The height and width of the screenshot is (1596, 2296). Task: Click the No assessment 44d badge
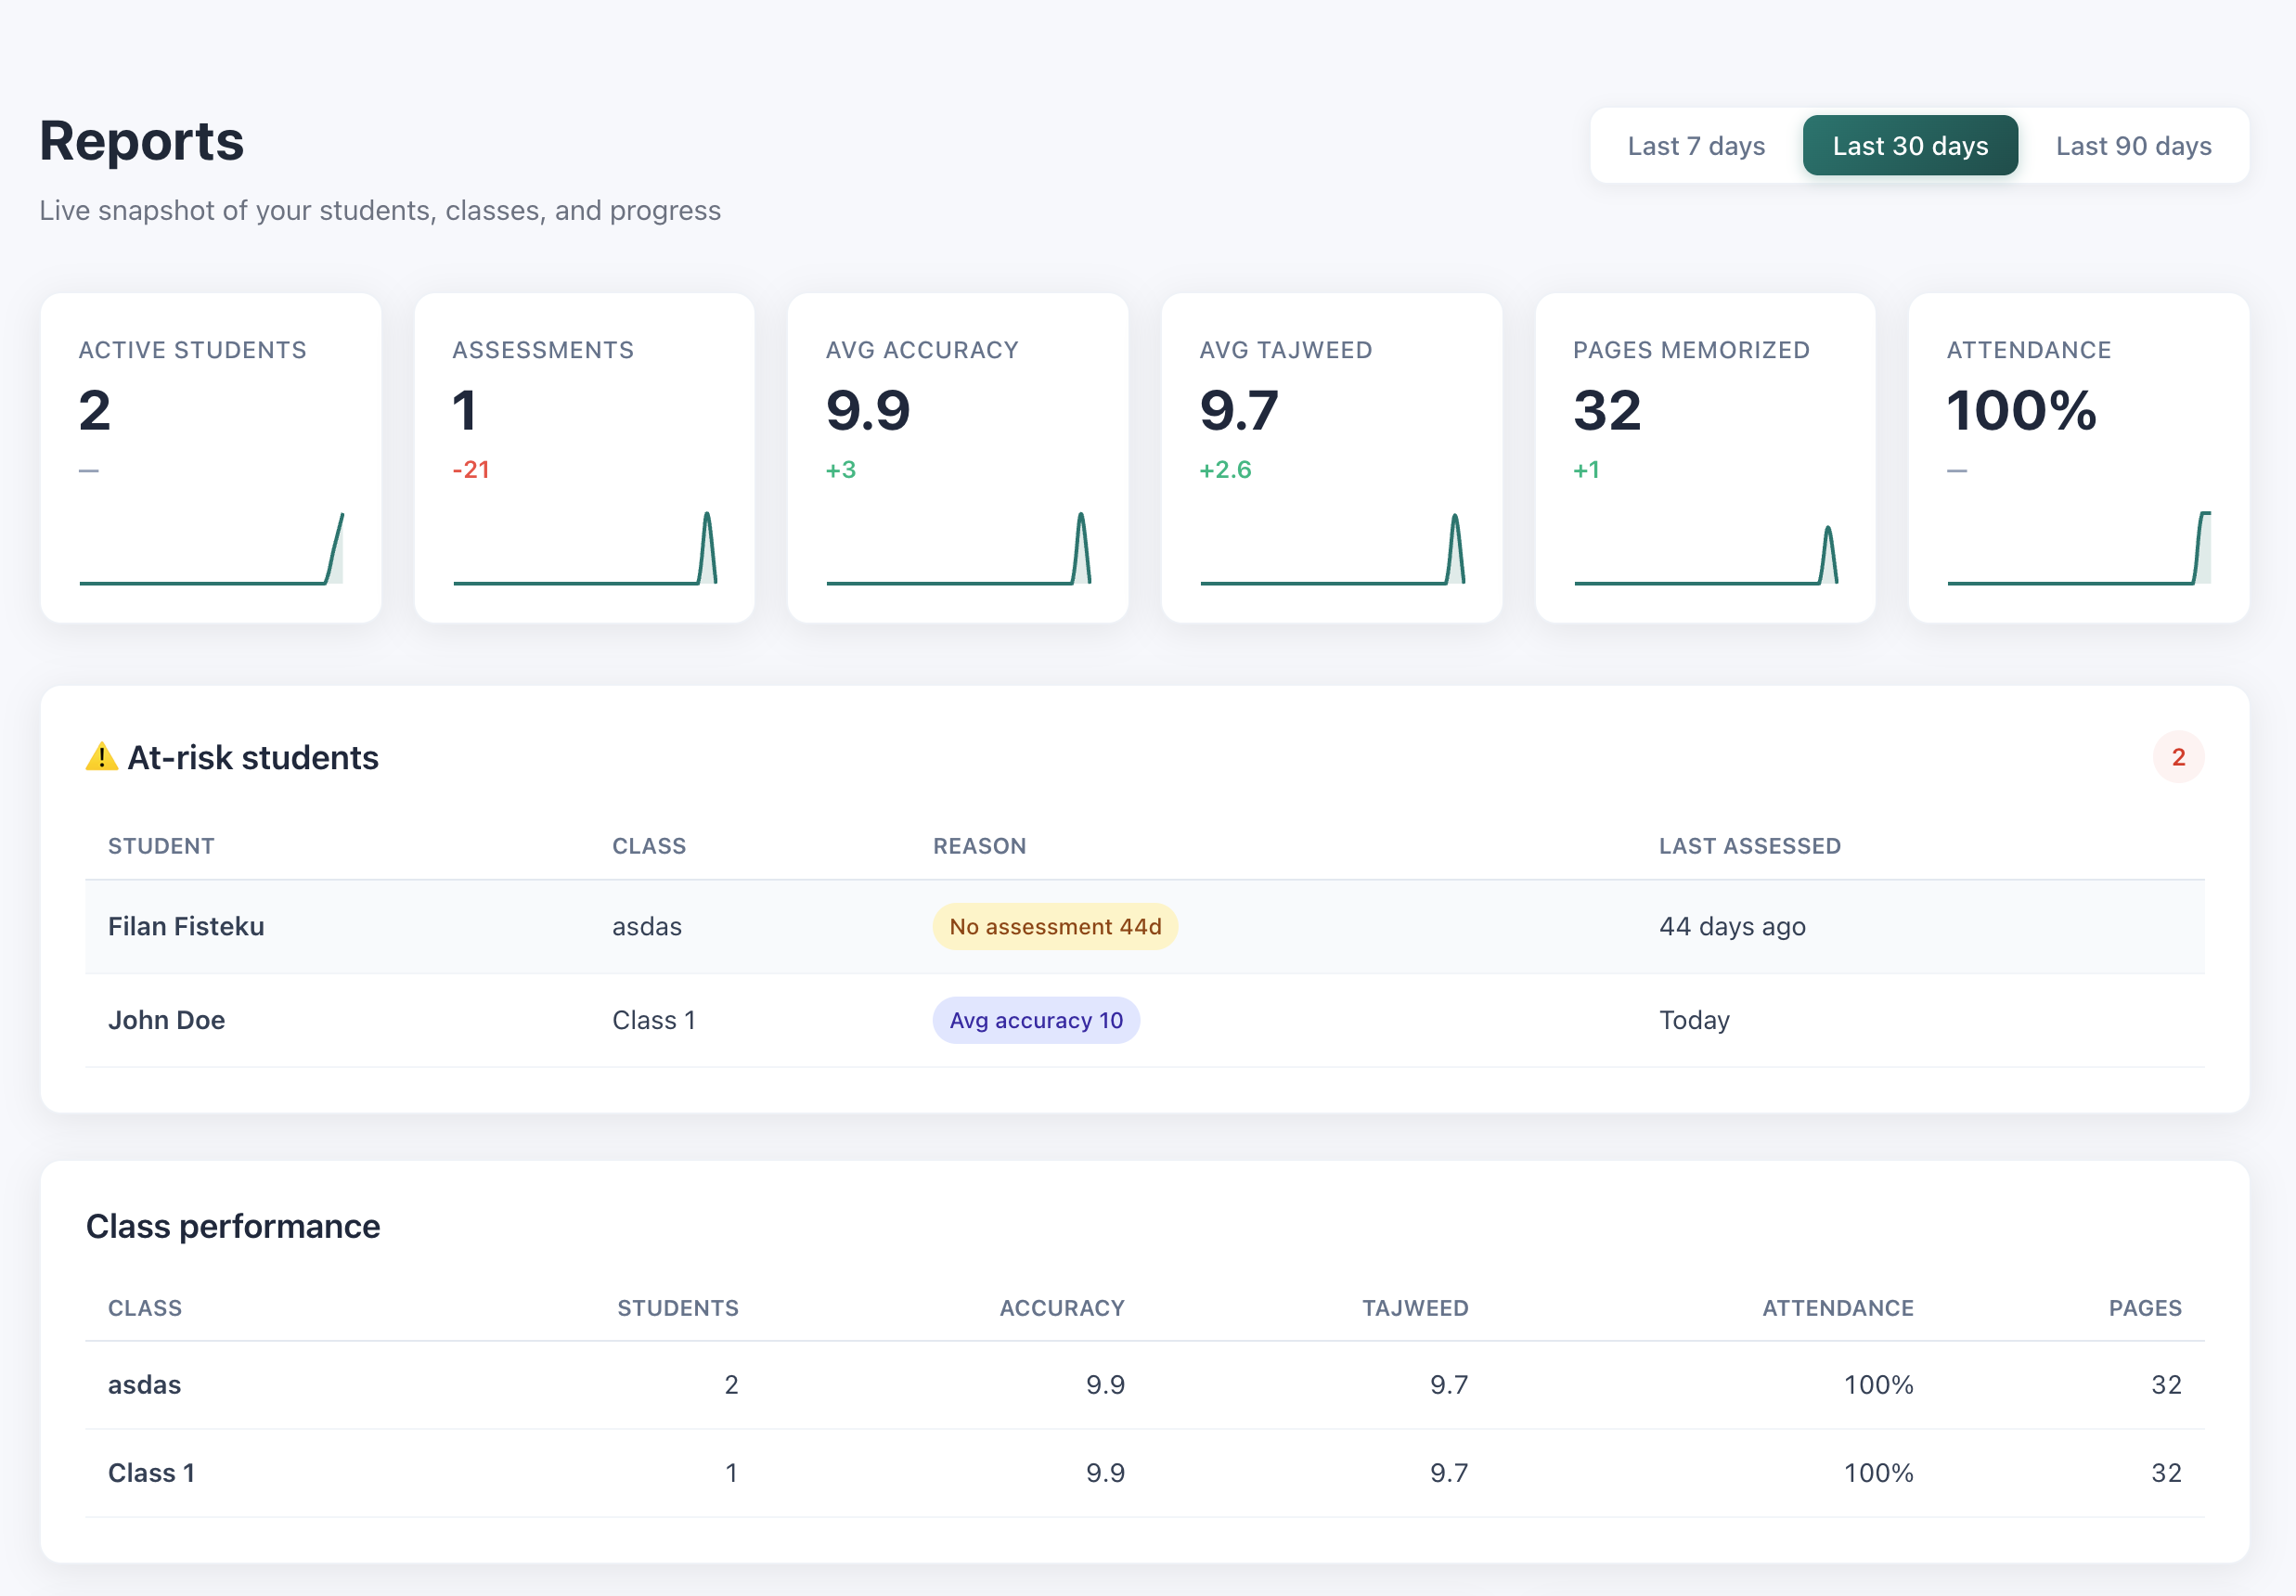coord(1054,926)
